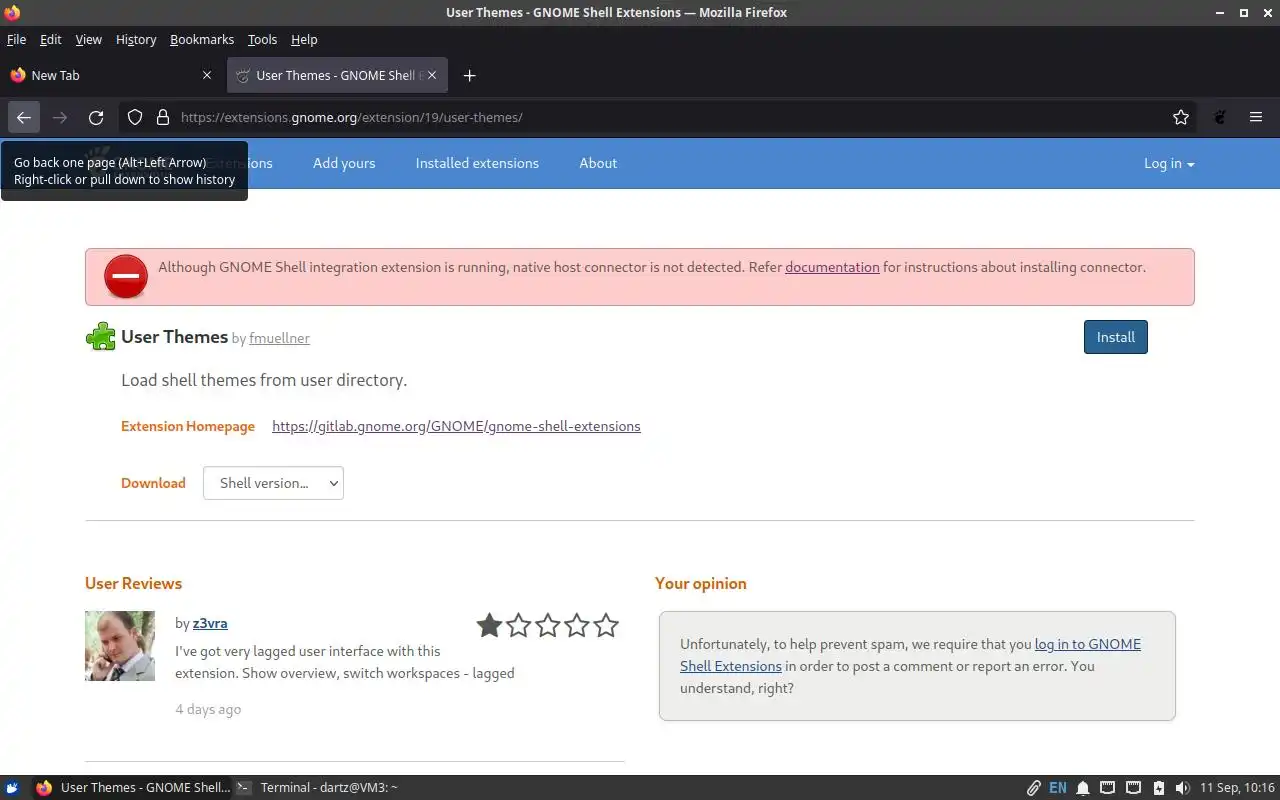This screenshot has width=1280, height=800.
Task: Close the New Tab tab
Action: coord(207,75)
